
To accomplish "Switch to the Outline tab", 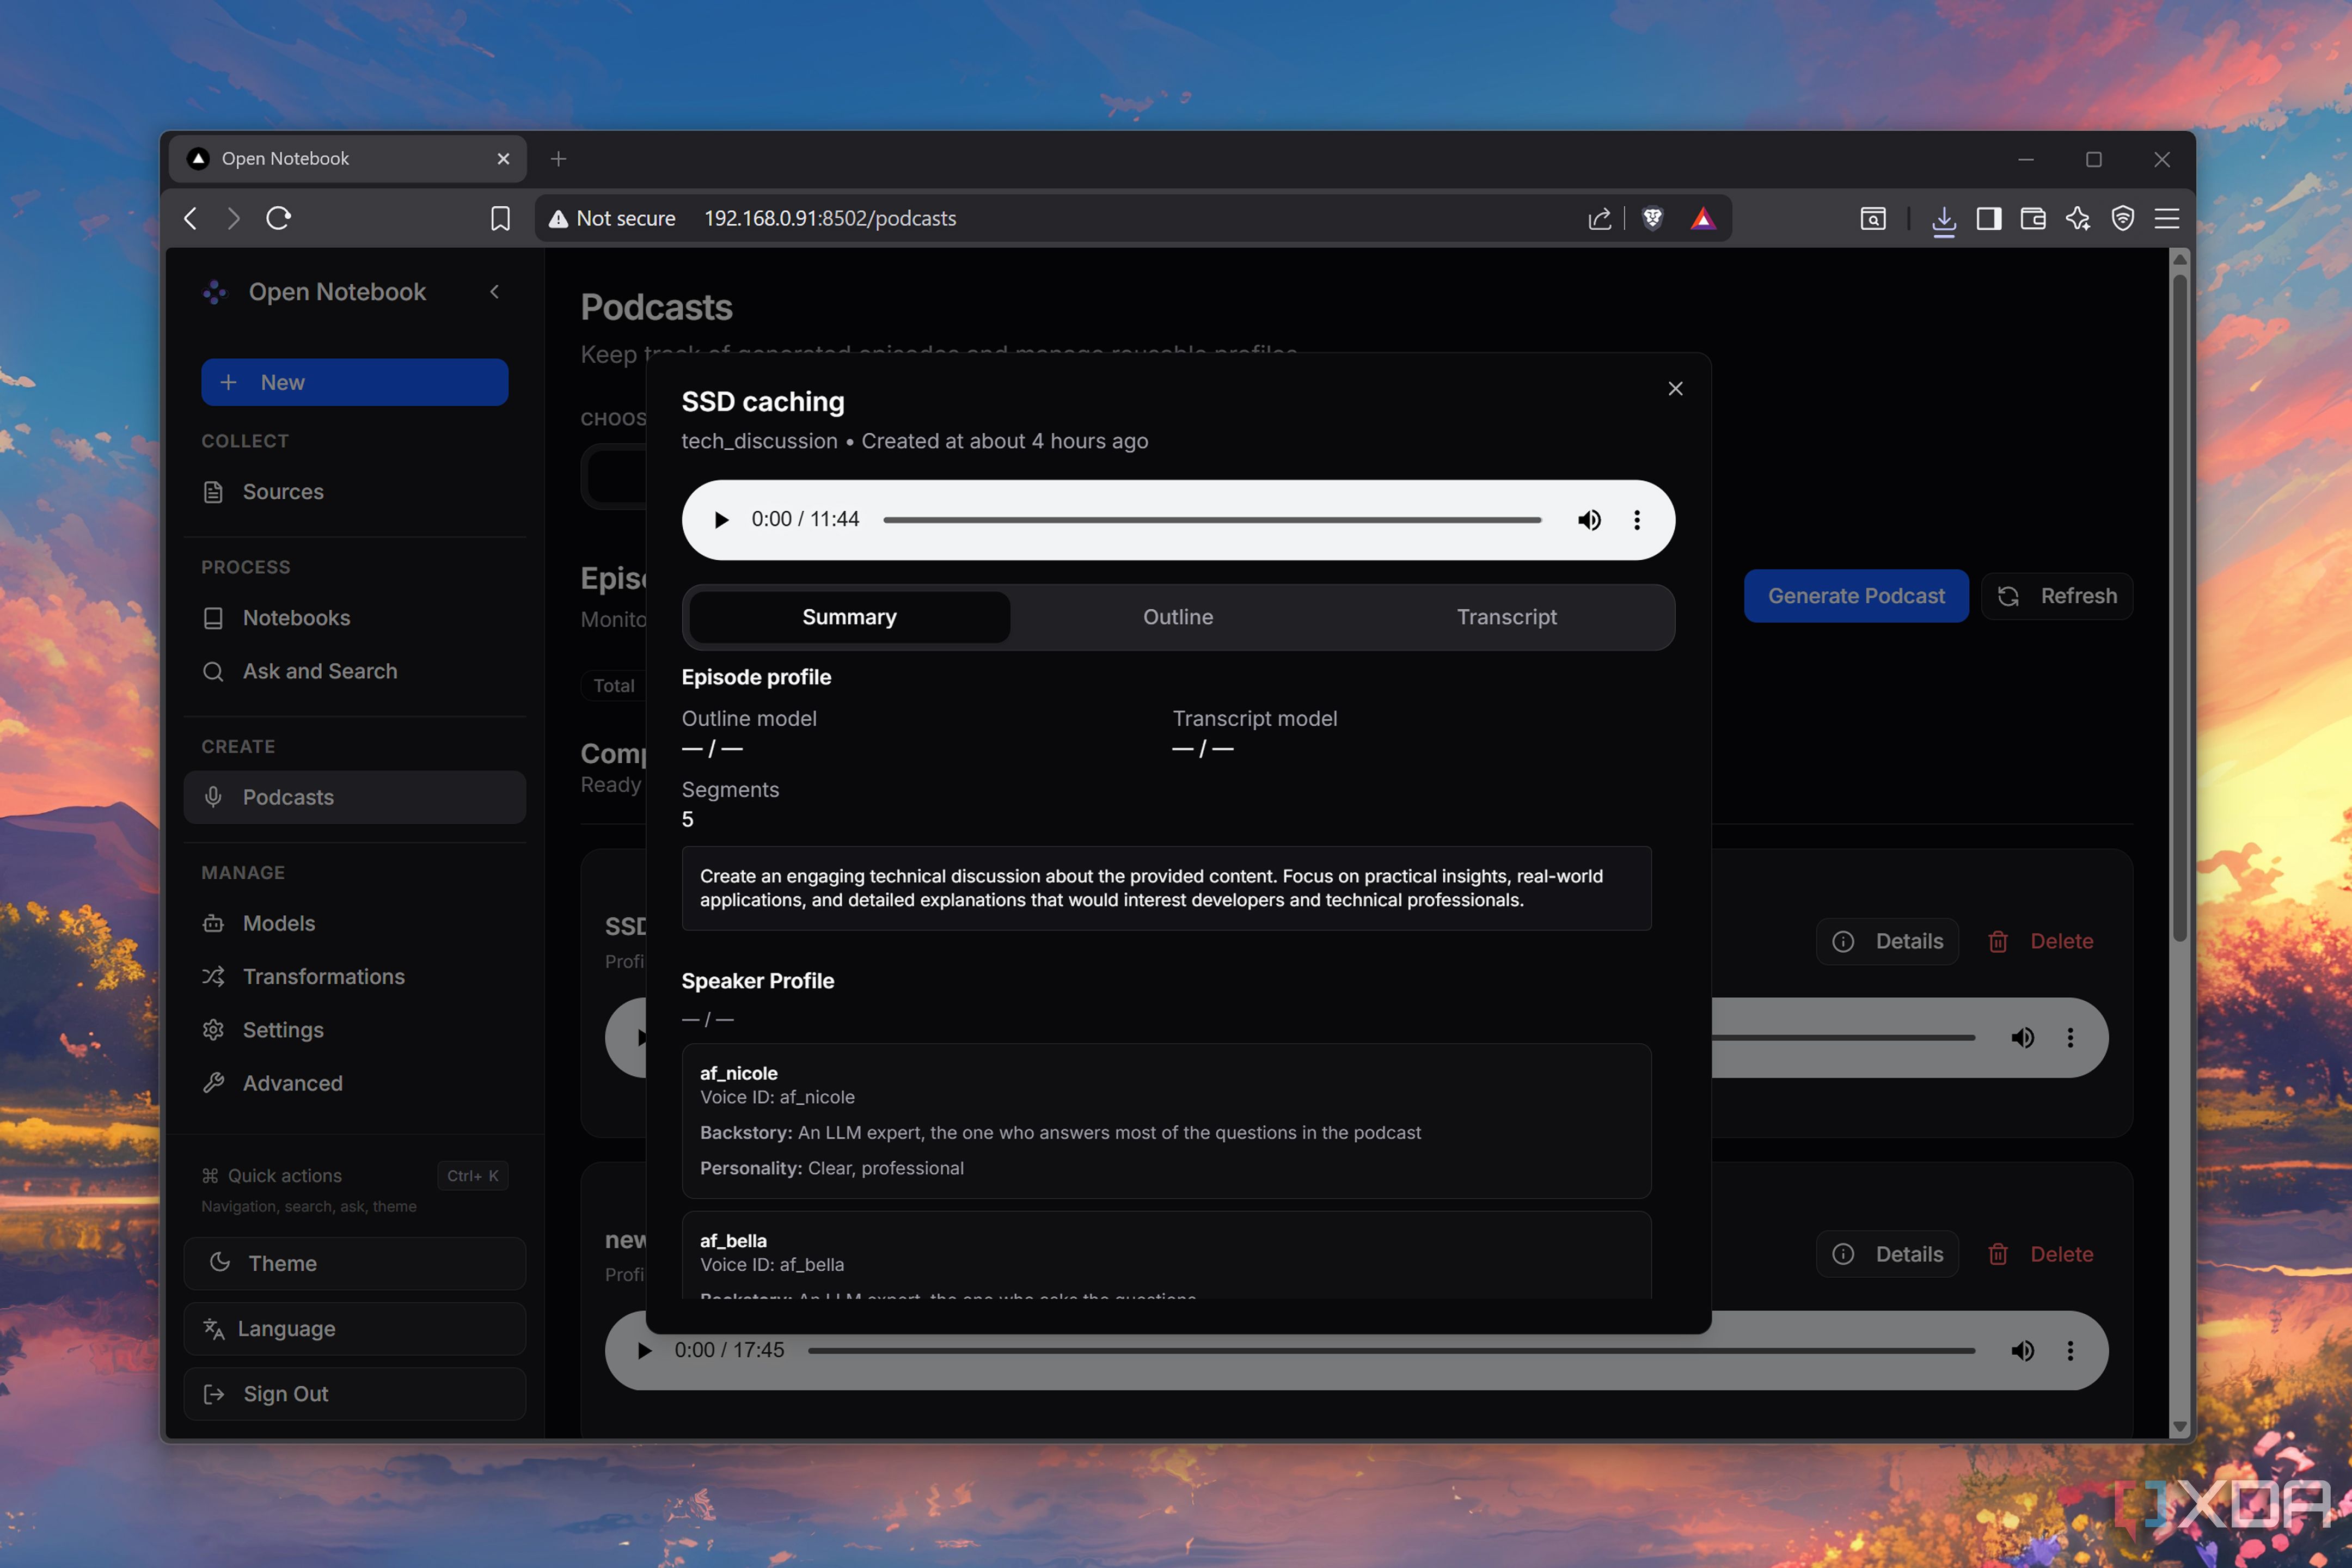I will click(x=1178, y=617).
